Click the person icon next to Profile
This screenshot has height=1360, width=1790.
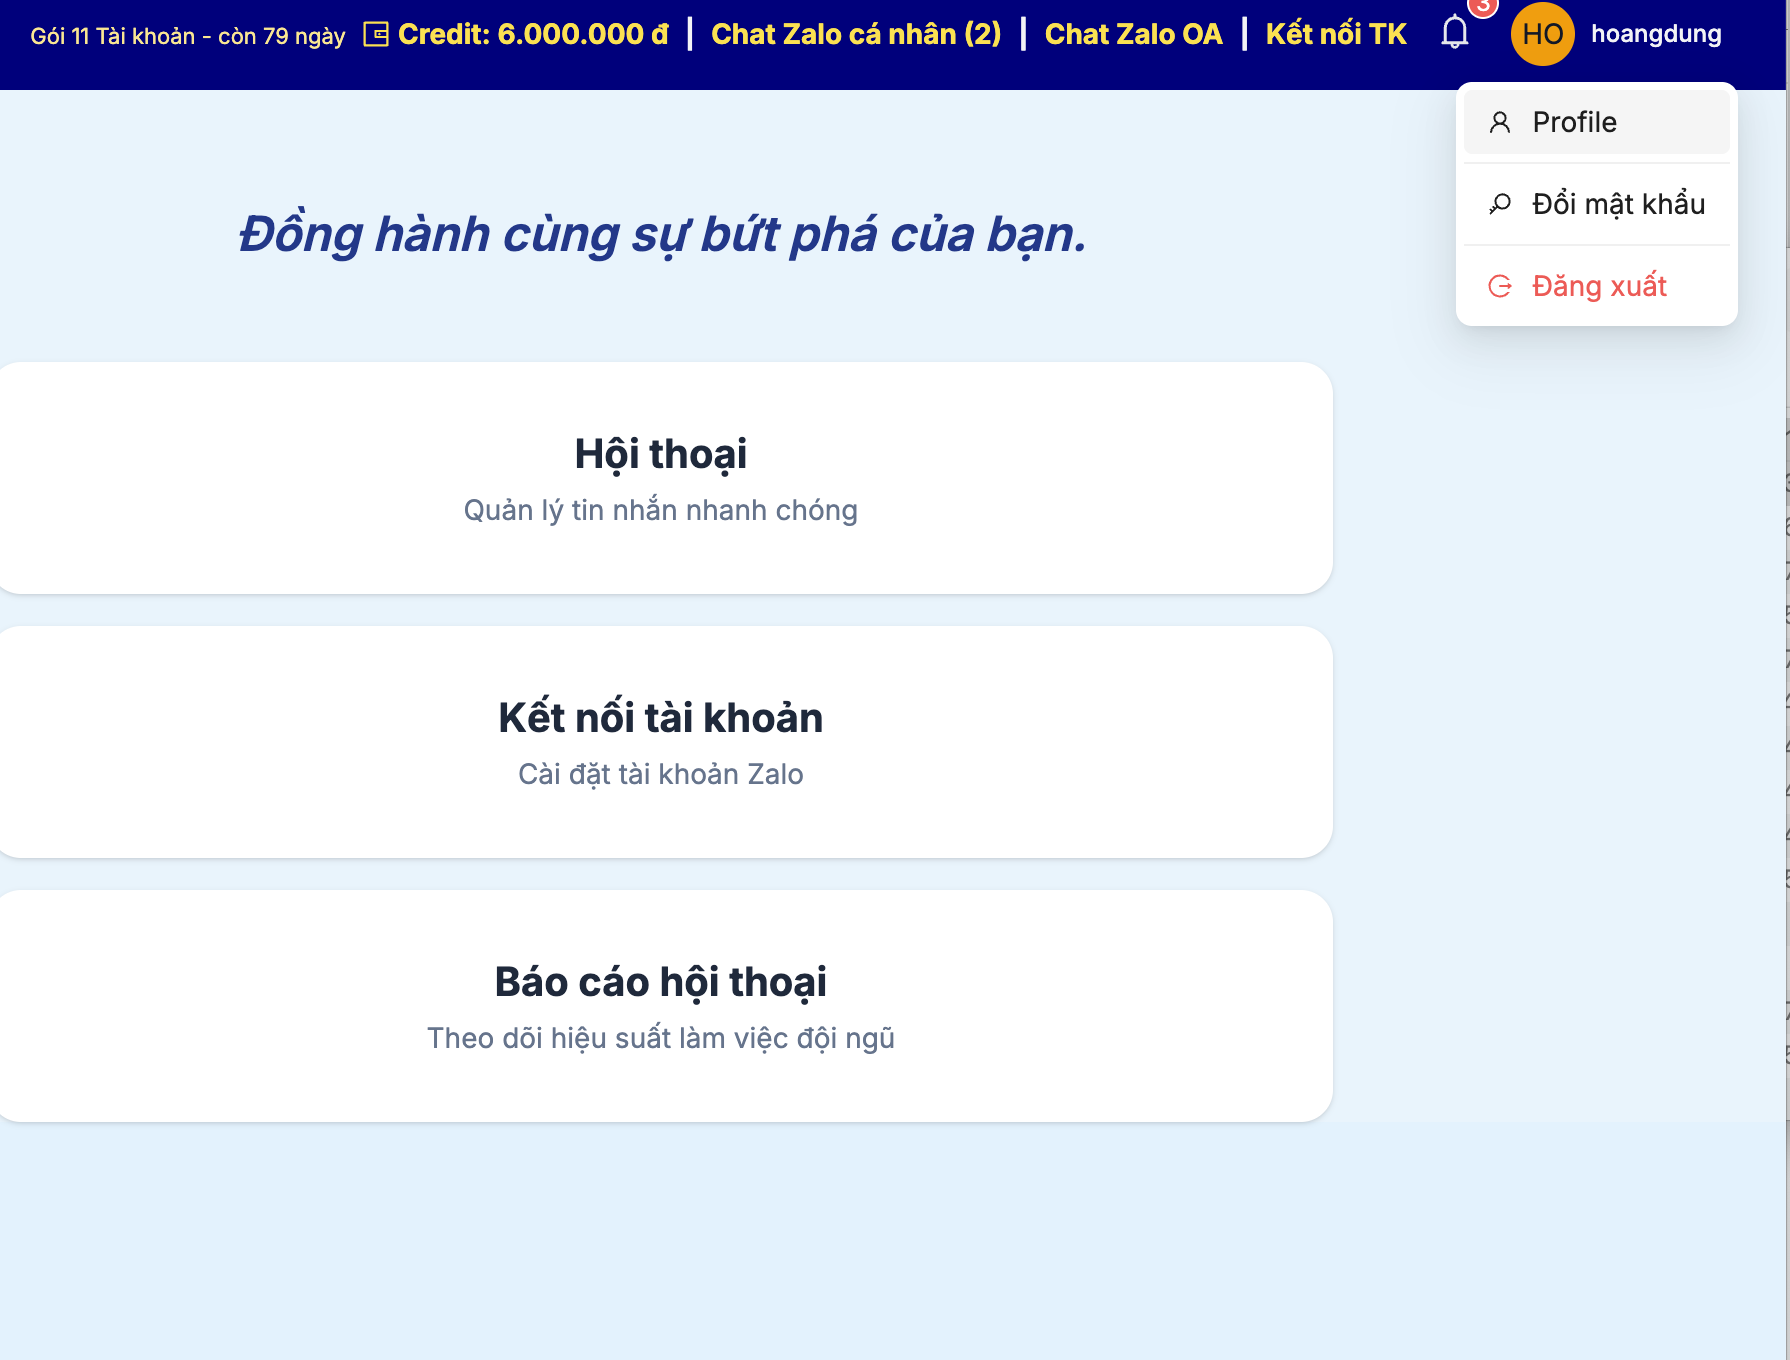pyautogui.click(x=1500, y=122)
